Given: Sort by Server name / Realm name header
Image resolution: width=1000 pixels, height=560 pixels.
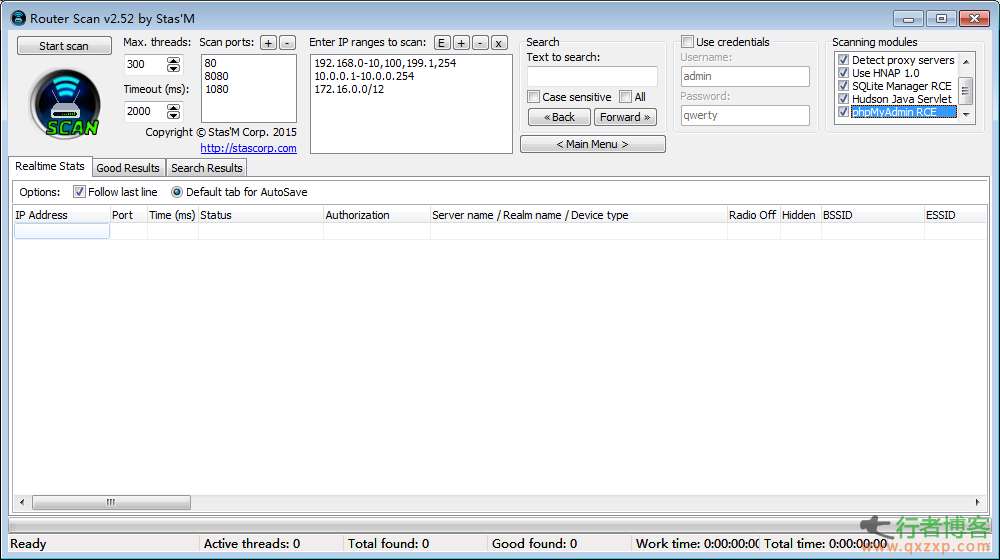Looking at the screenshot, I should pos(578,215).
